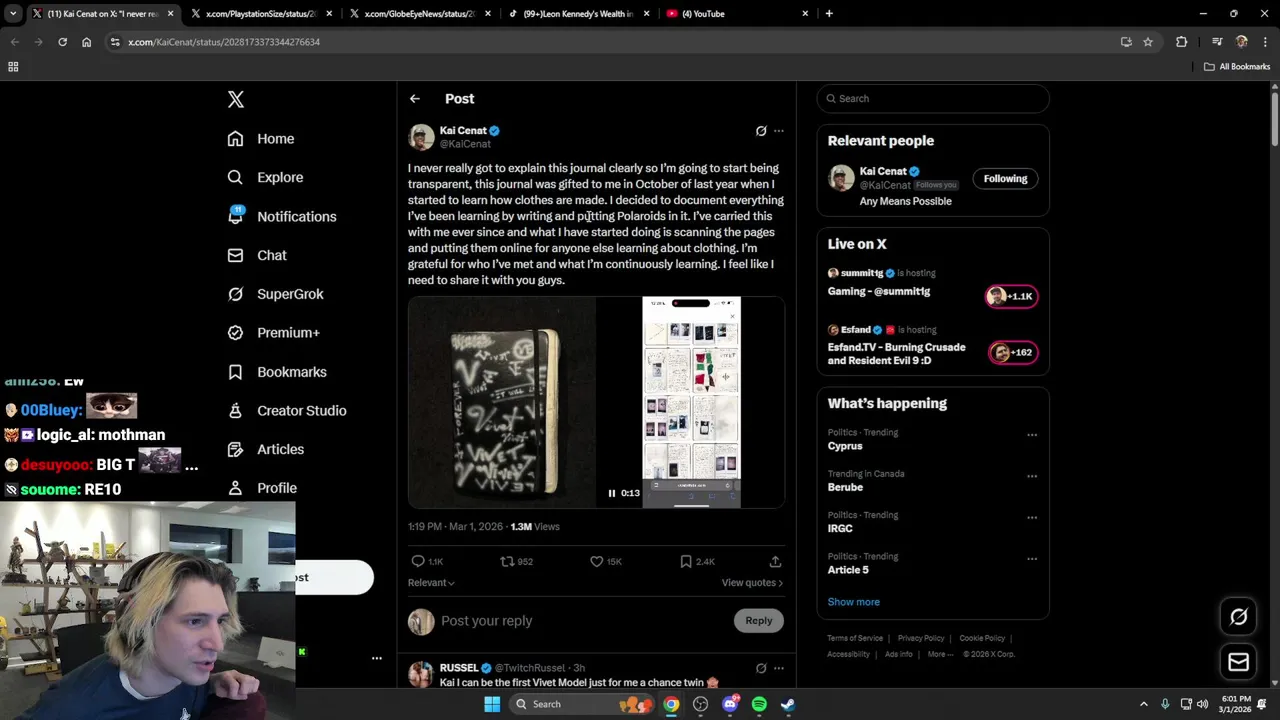Click the Grok icon on RUSSEL's reply
This screenshot has width=1280, height=720.
click(x=761, y=668)
